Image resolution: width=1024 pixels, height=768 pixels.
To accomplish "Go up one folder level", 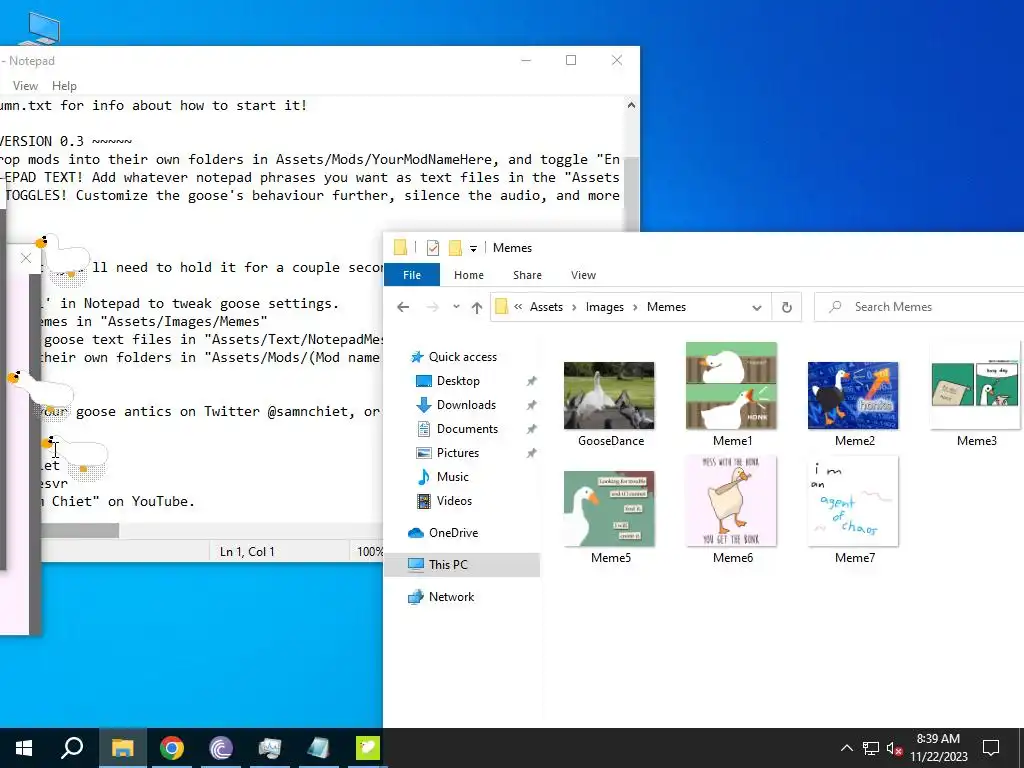I will (477, 307).
